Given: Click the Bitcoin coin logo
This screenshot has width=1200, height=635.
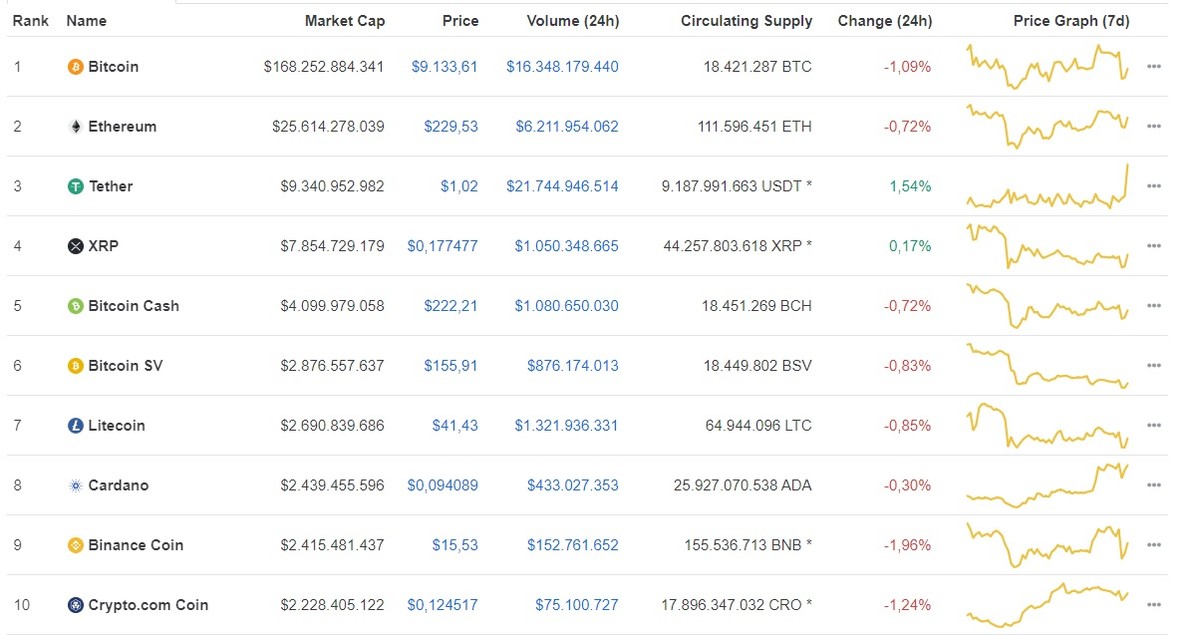Looking at the screenshot, I should coord(73,67).
